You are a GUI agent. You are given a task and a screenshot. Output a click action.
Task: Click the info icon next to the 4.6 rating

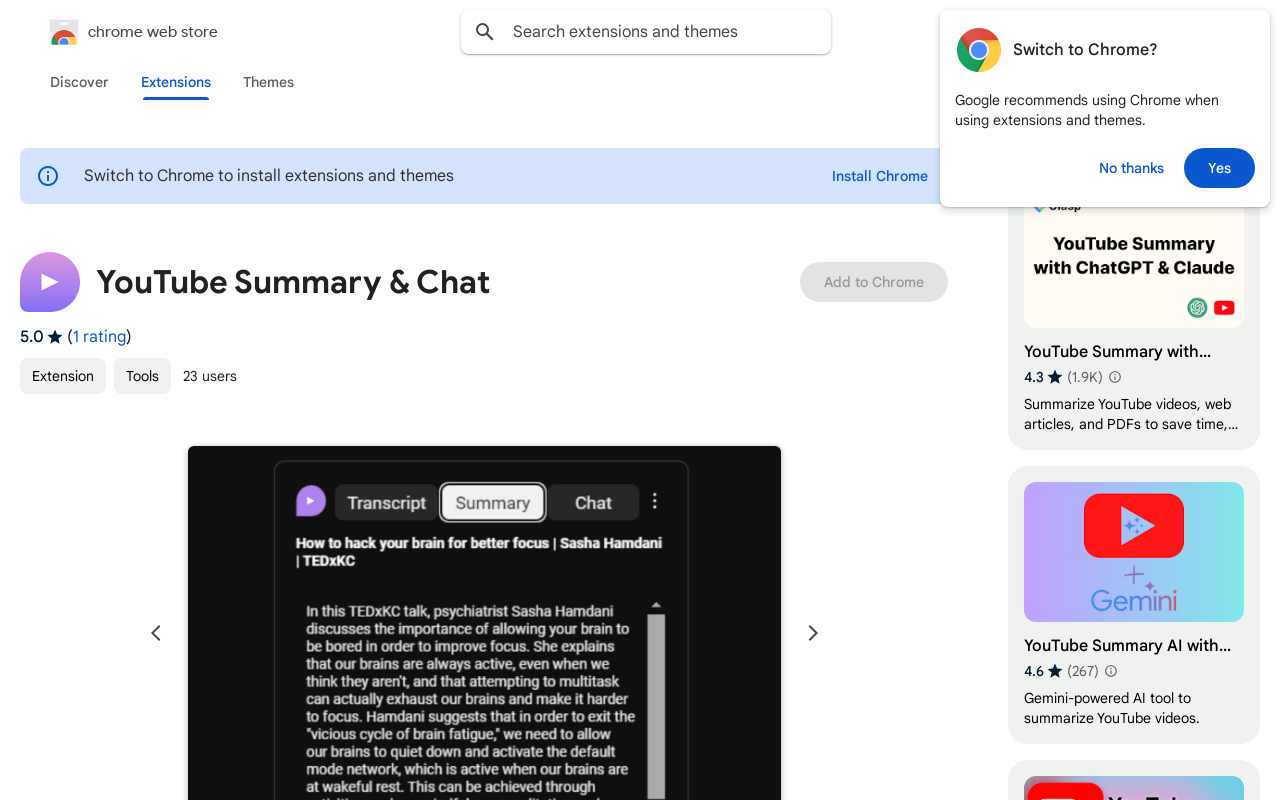(x=1110, y=671)
